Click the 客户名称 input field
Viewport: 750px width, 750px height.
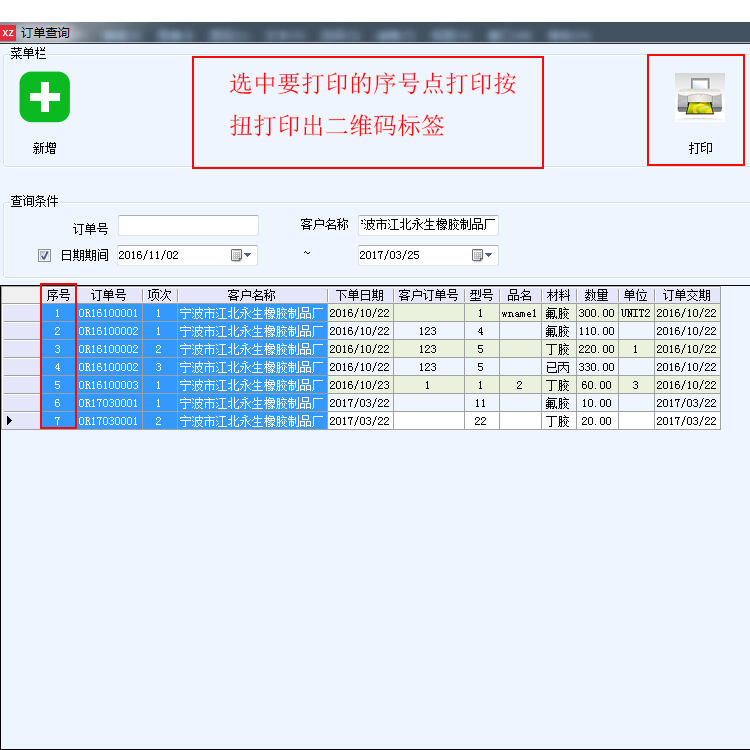tap(428, 225)
